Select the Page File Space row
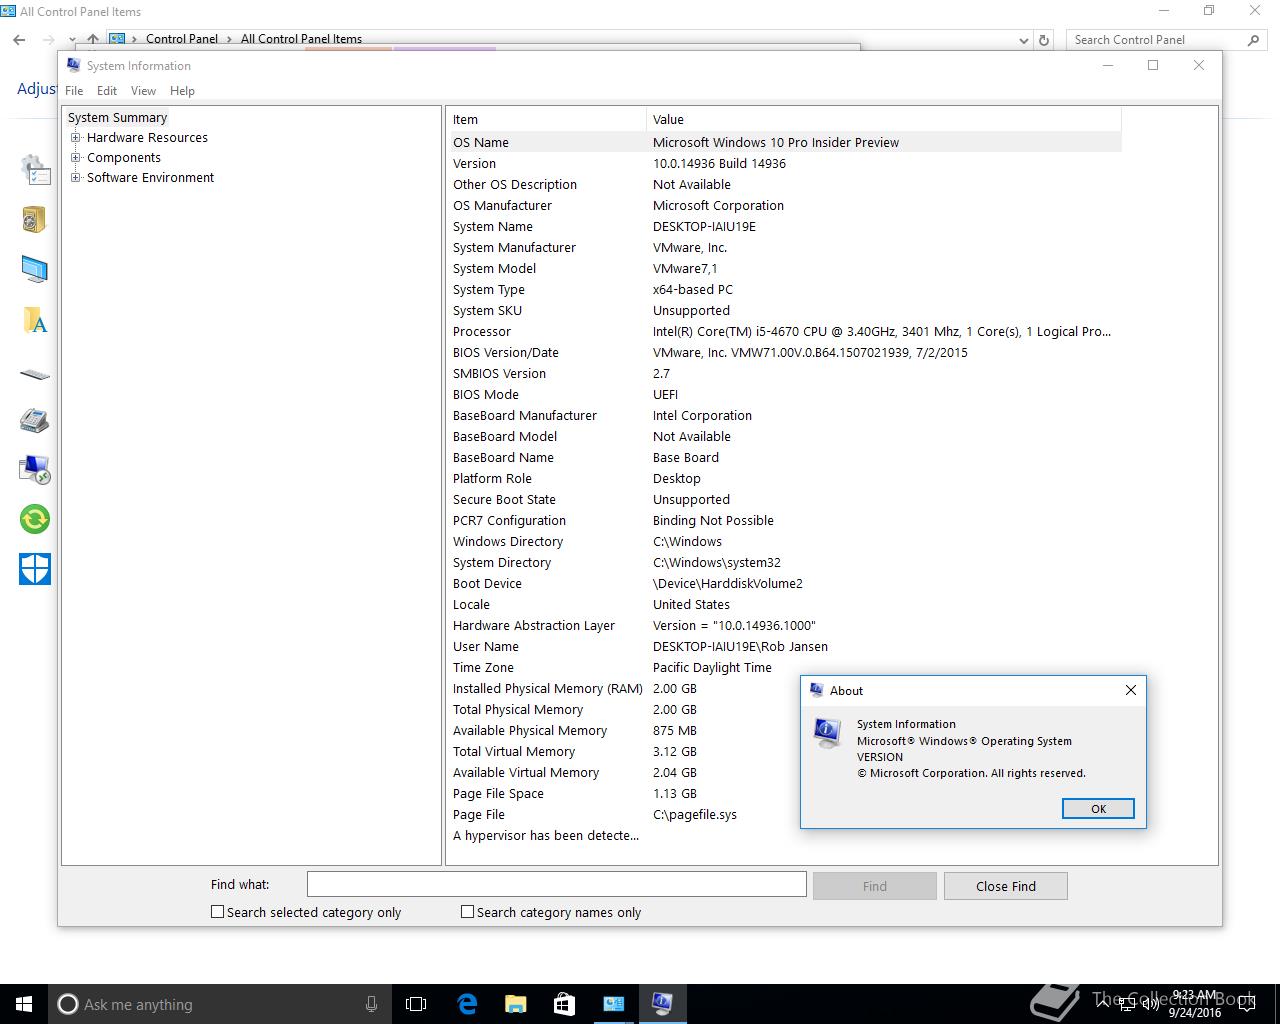The height and width of the screenshot is (1024, 1280). click(624, 794)
